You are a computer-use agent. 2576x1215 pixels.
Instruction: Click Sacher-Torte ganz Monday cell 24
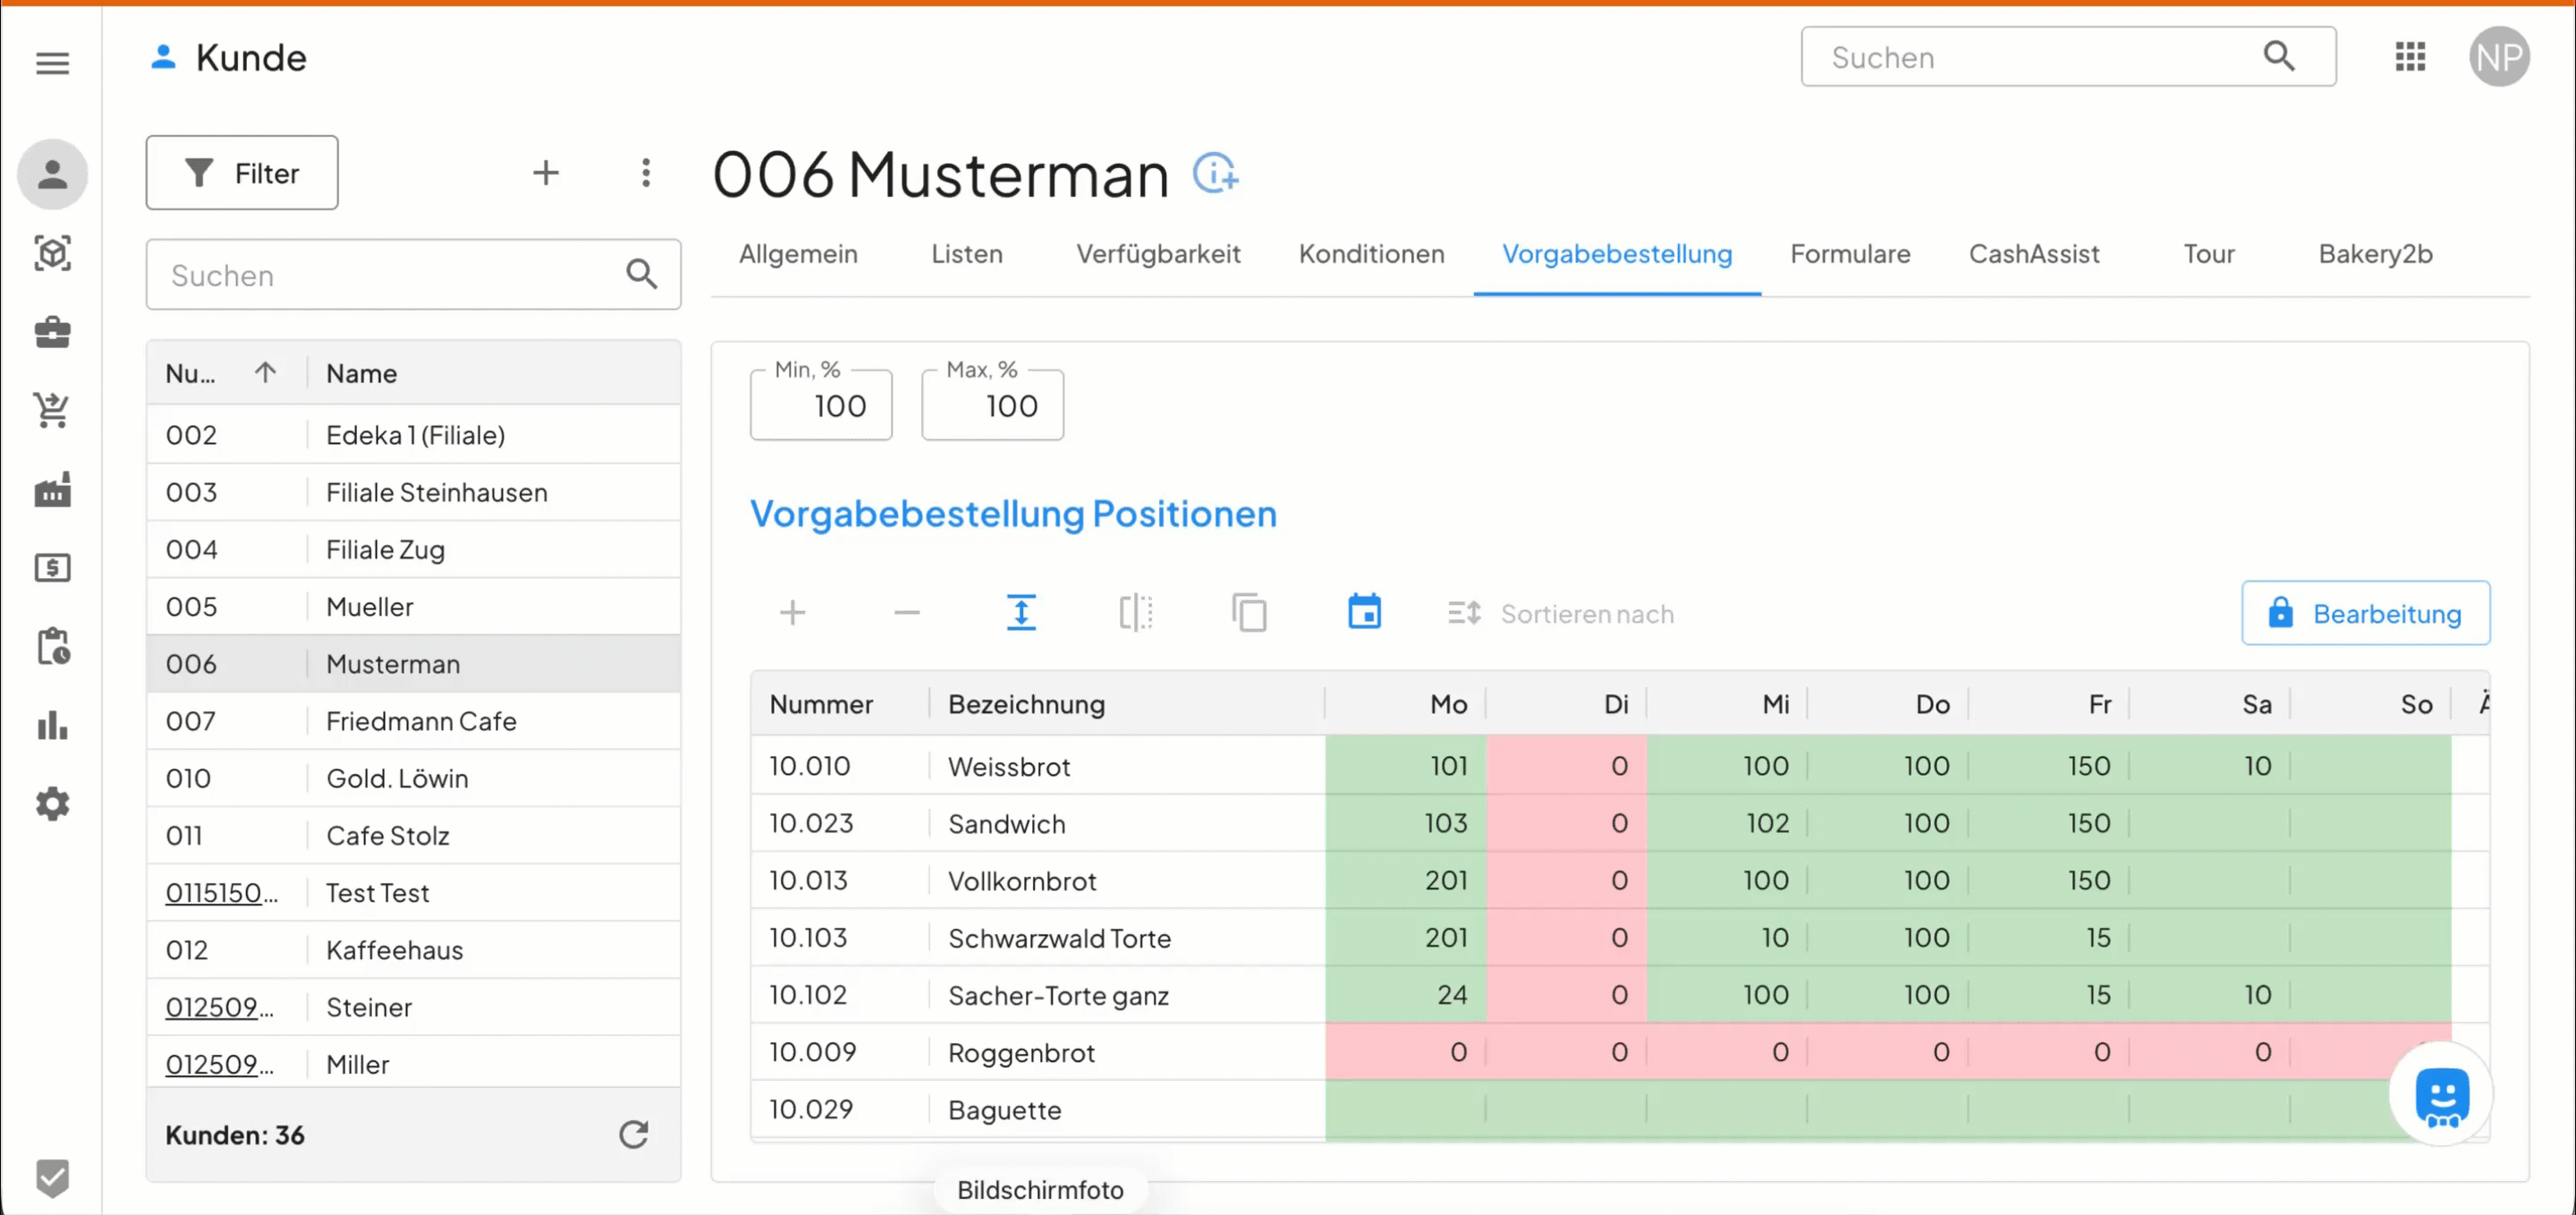point(1406,994)
